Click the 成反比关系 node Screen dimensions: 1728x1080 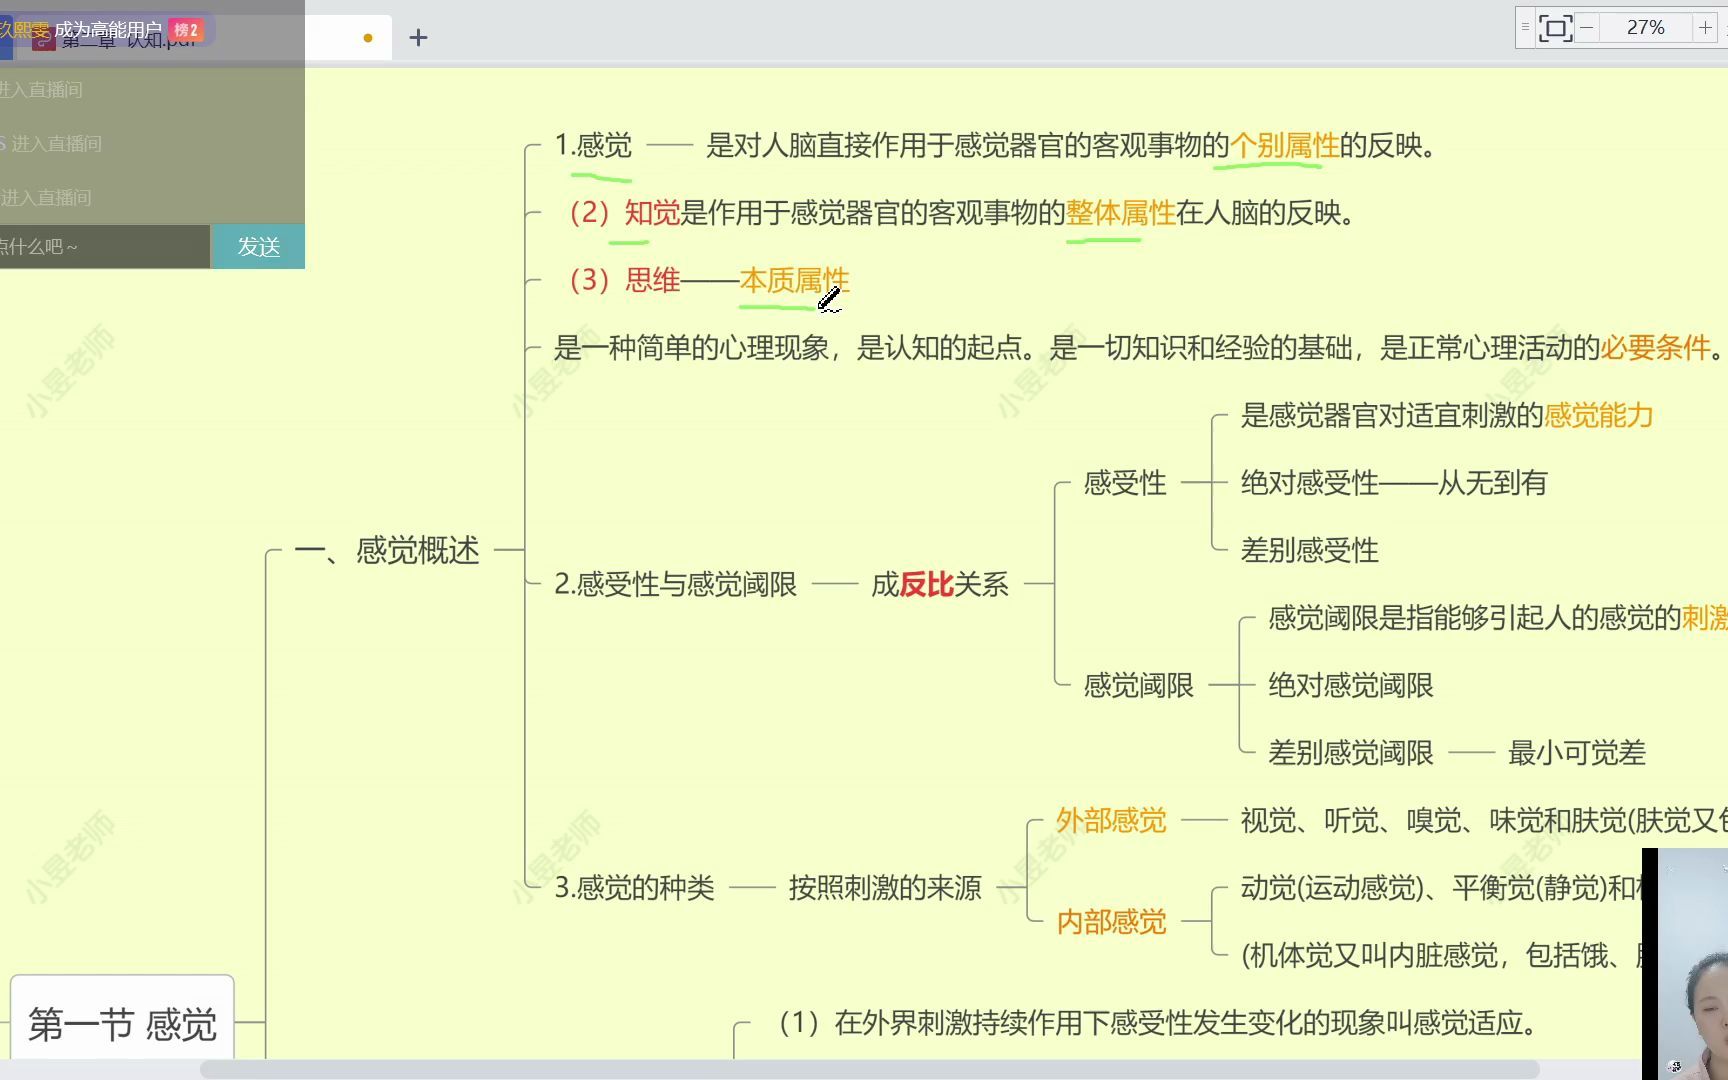[939, 584]
